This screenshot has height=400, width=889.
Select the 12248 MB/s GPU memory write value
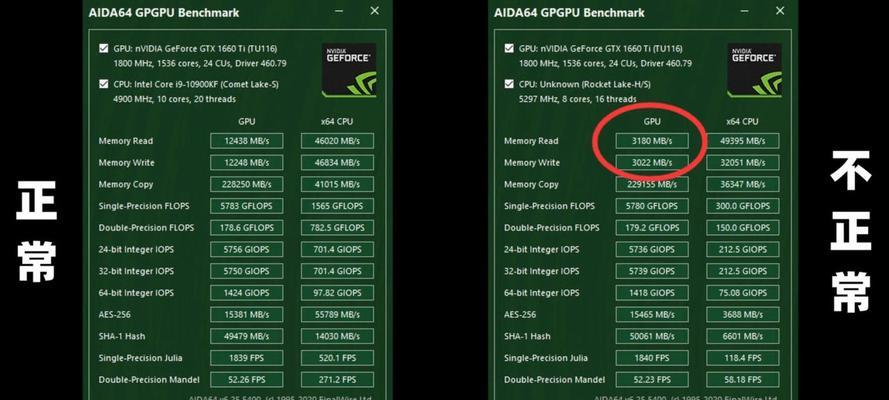(247, 163)
